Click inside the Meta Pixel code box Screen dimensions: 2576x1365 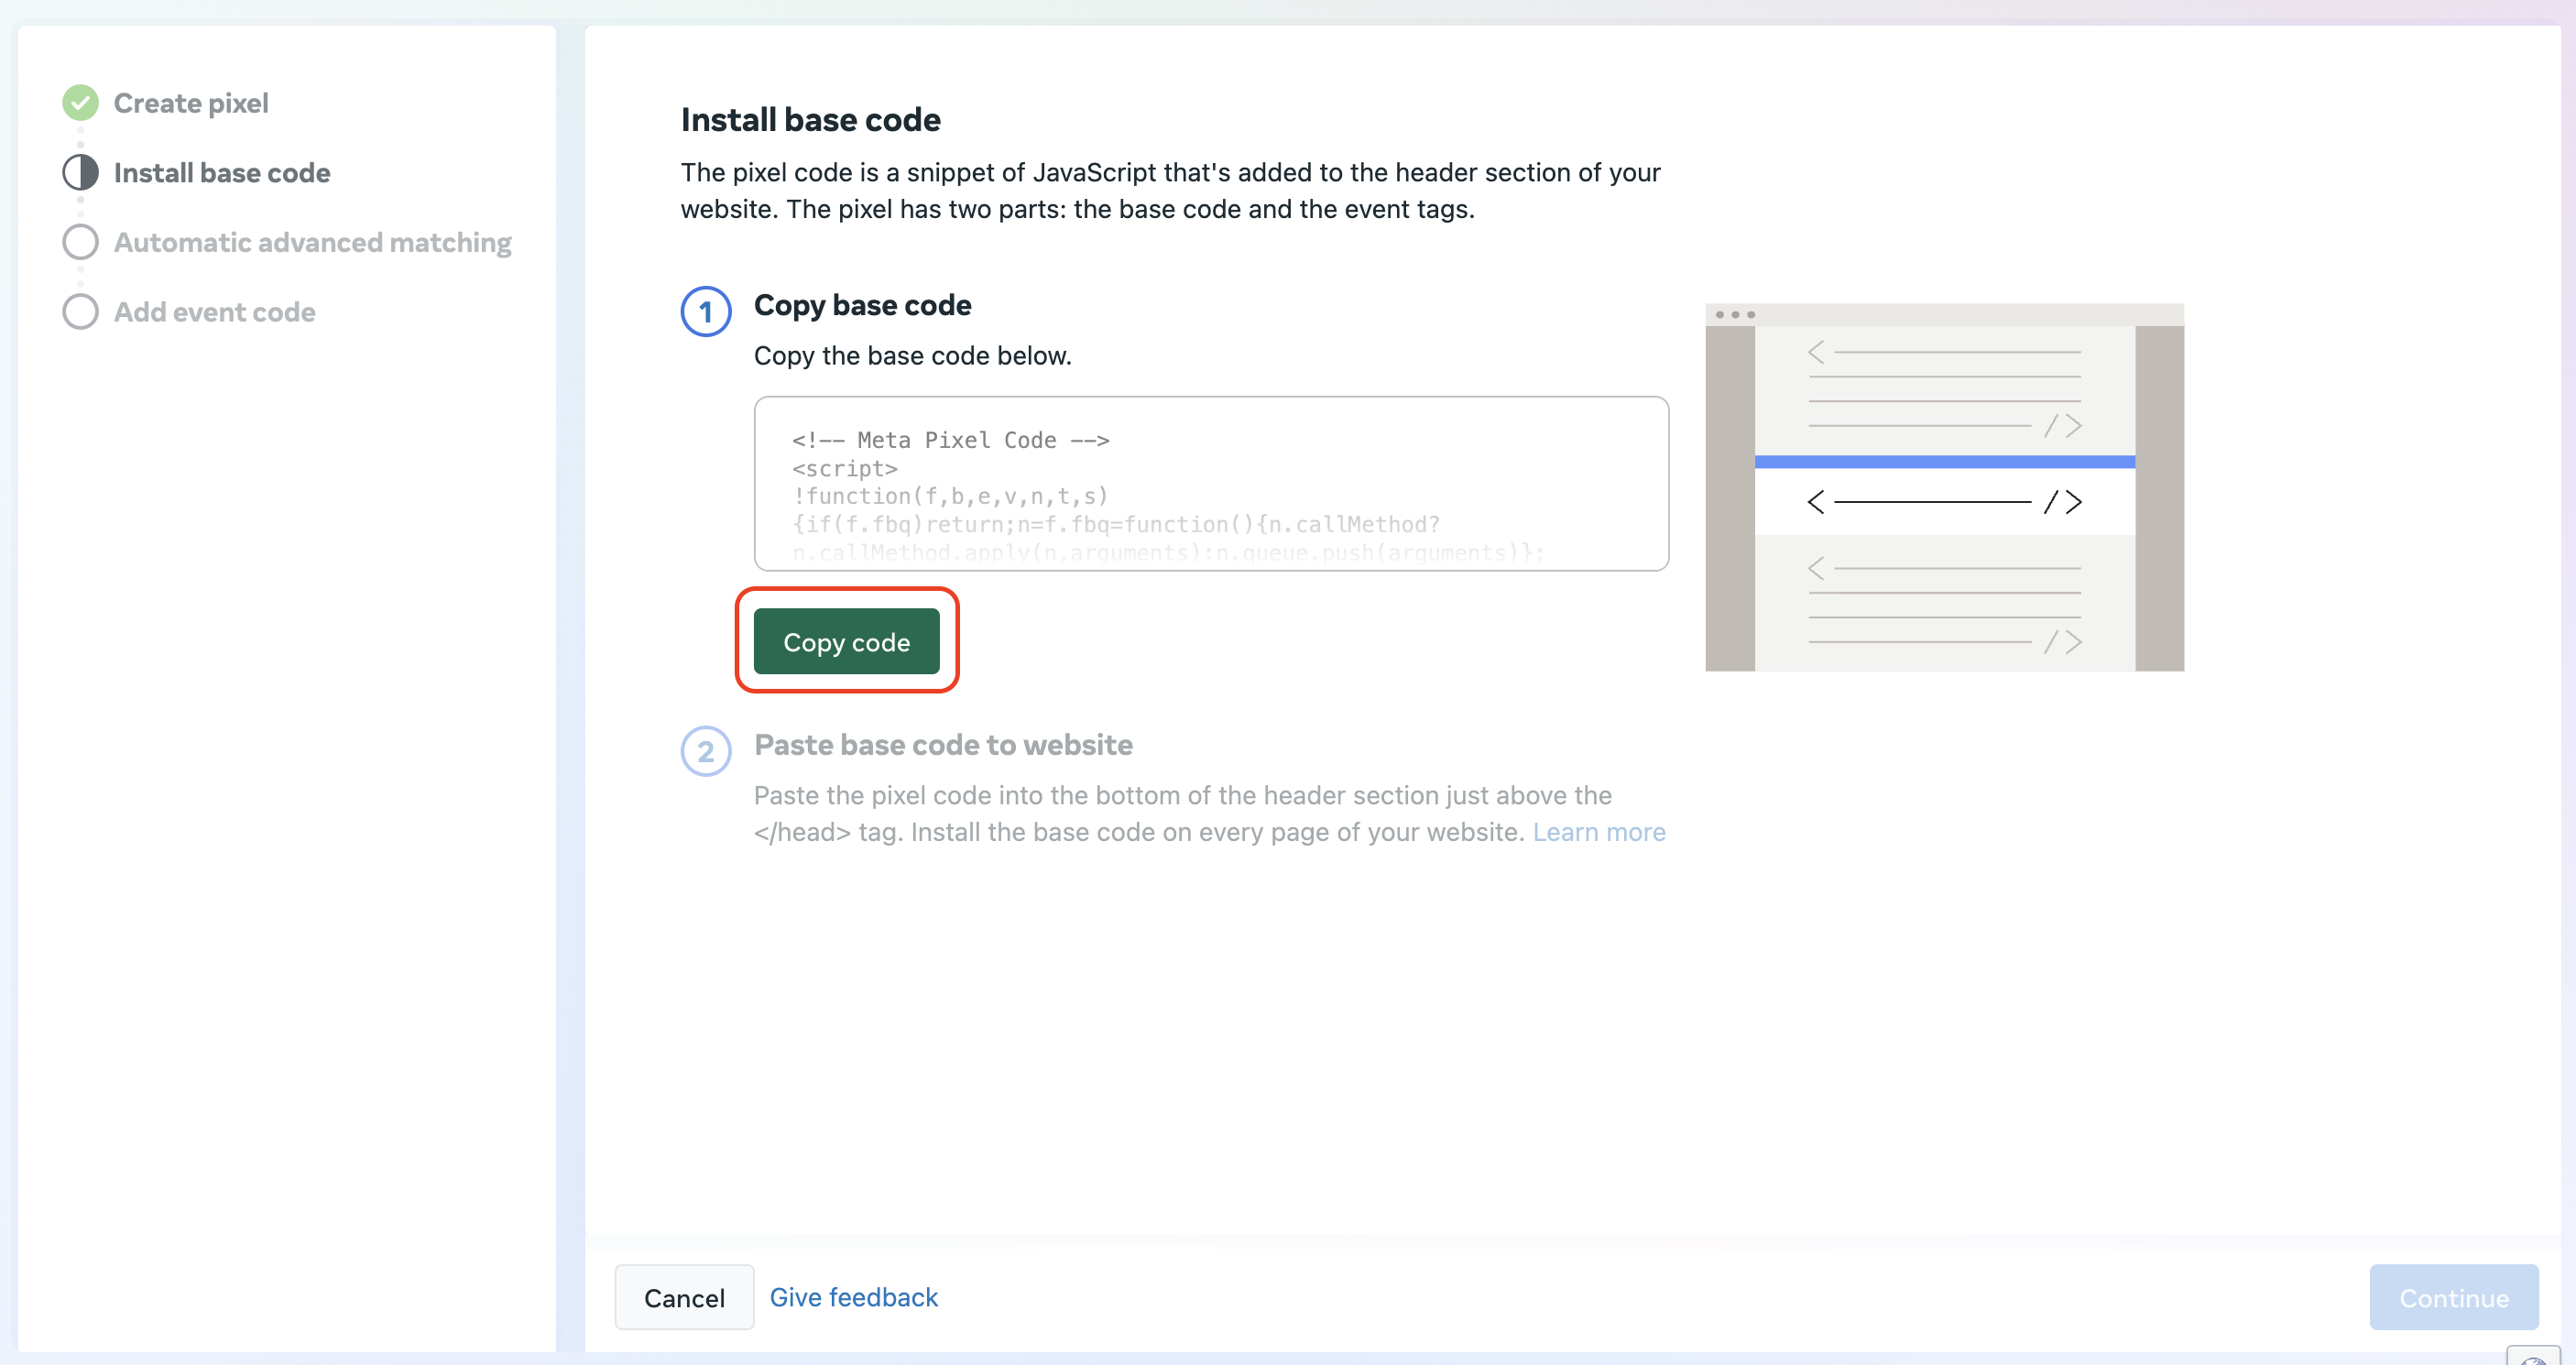(x=1210, y=484)
